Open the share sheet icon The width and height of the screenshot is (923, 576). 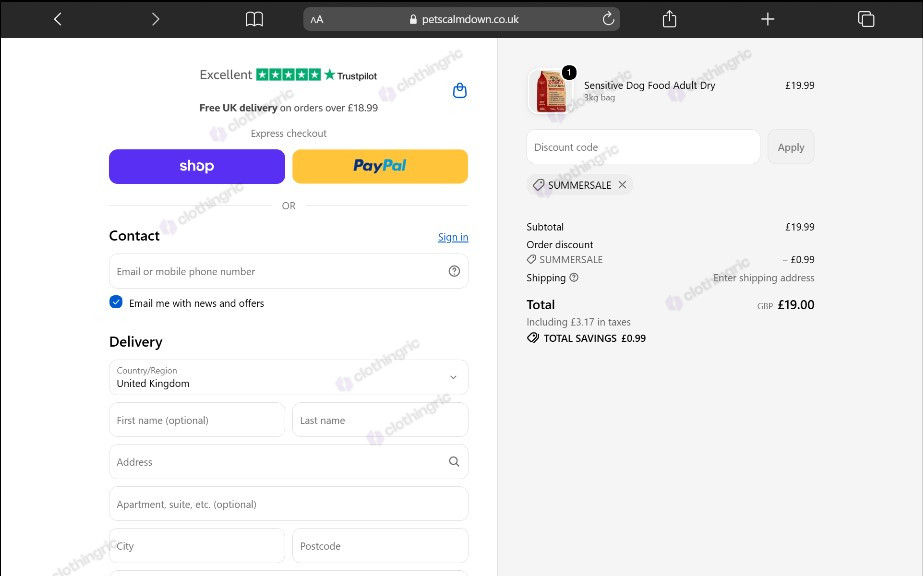(669, 19)
